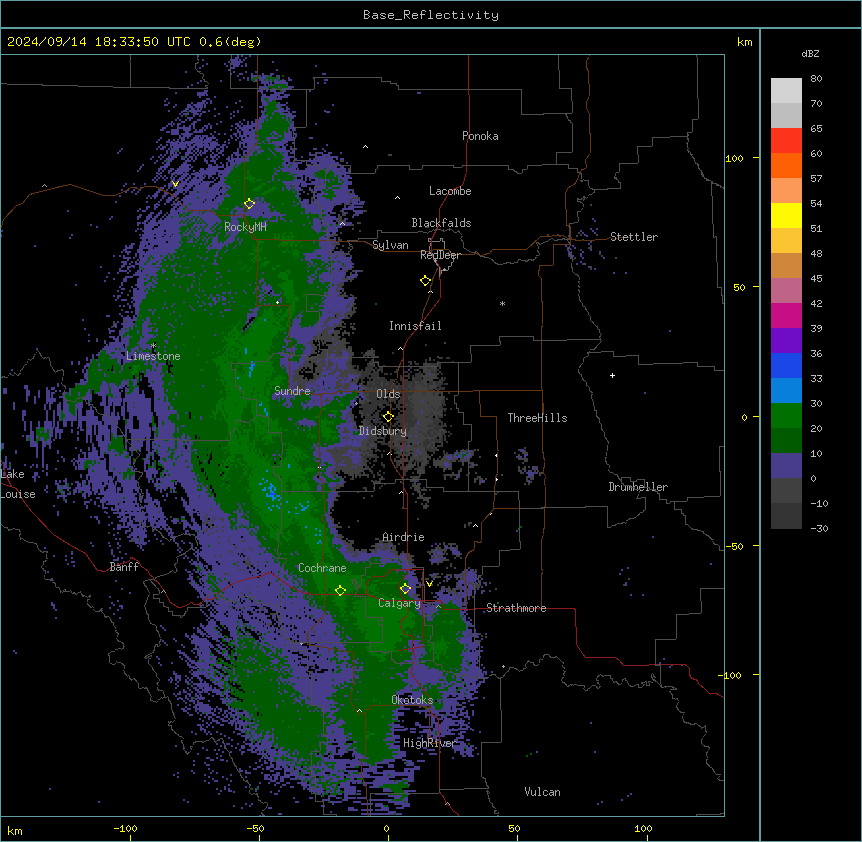Pick the bright yellow 51-54 dBZ legend swatch
Screen dimensions: 862x842
coord(786,216)
